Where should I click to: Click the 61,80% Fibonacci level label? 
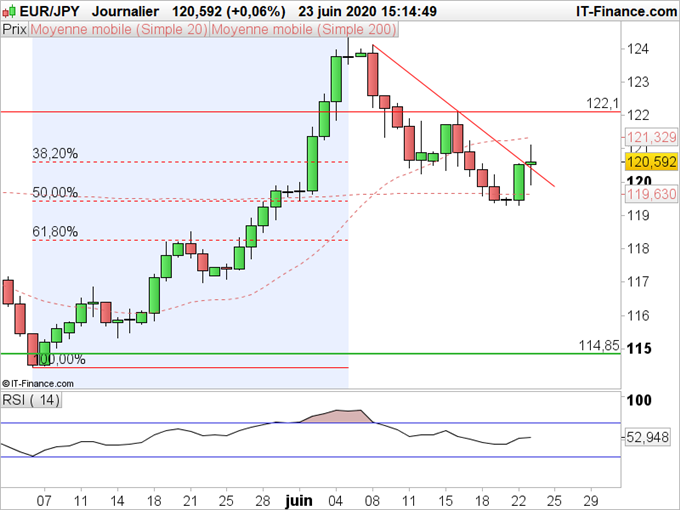55,232
